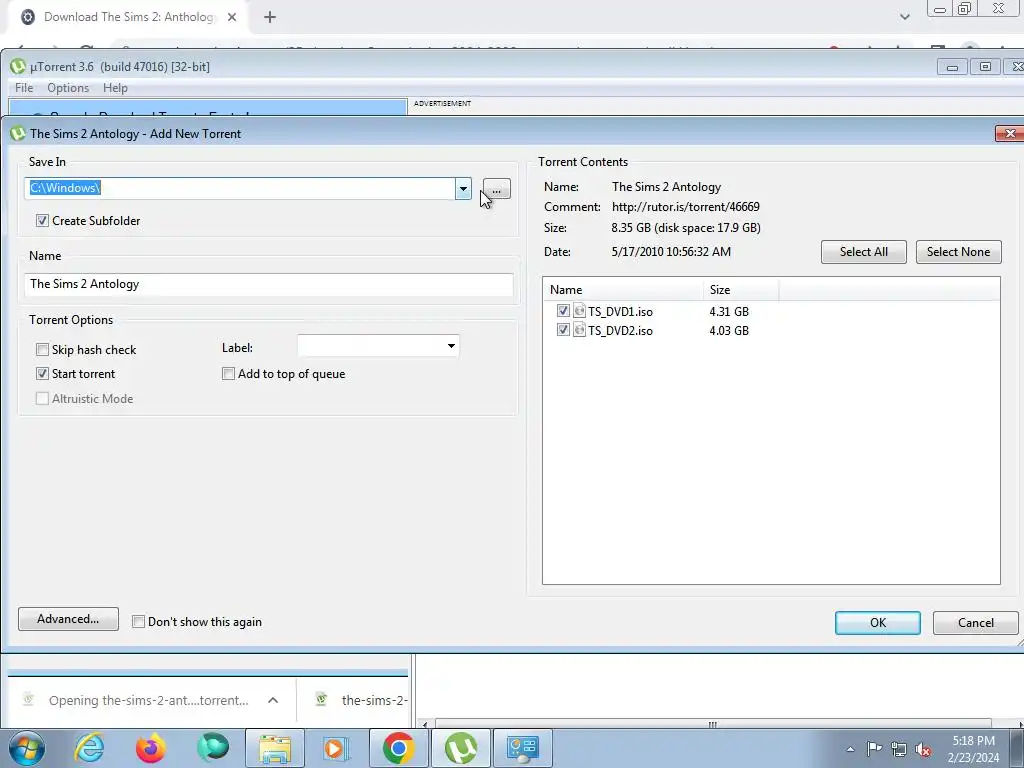Viewport: 1024px width, 768px height.
Task: Click the browse folder button beside Save In
Action: pyautogui.click(x=496, y=189)
